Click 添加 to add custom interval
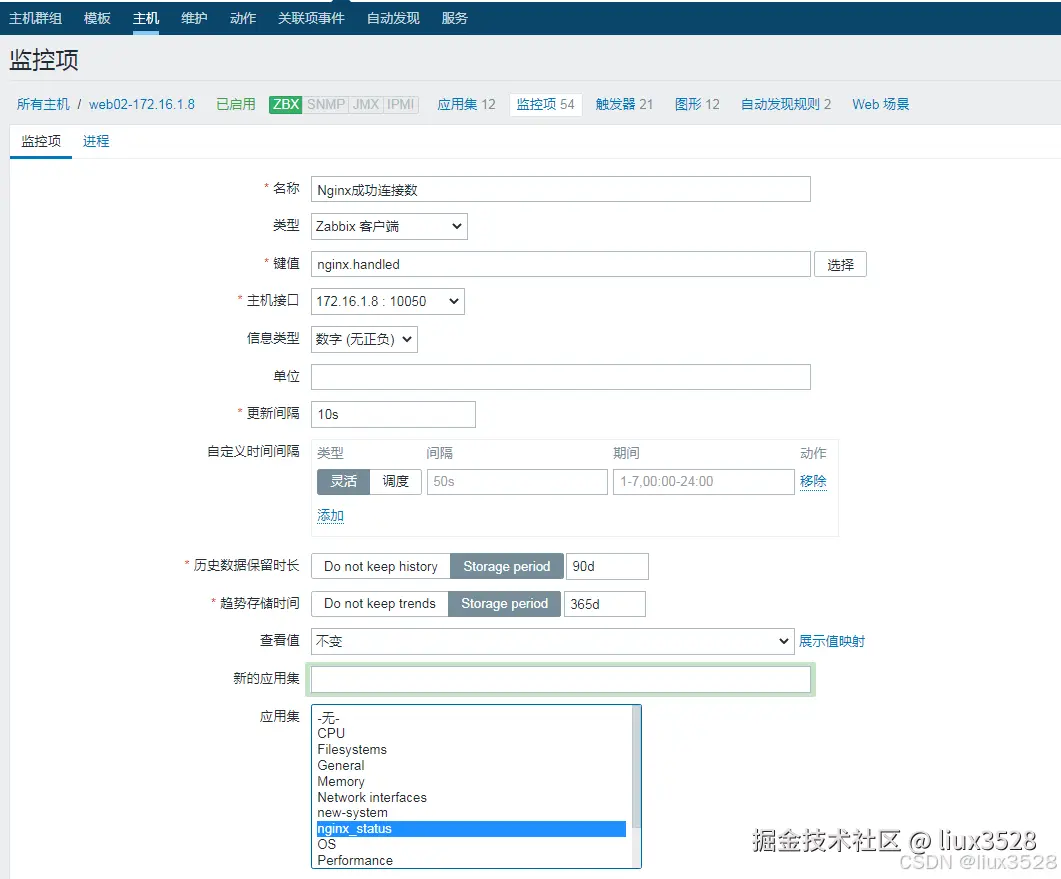 [x=330, y=516]
